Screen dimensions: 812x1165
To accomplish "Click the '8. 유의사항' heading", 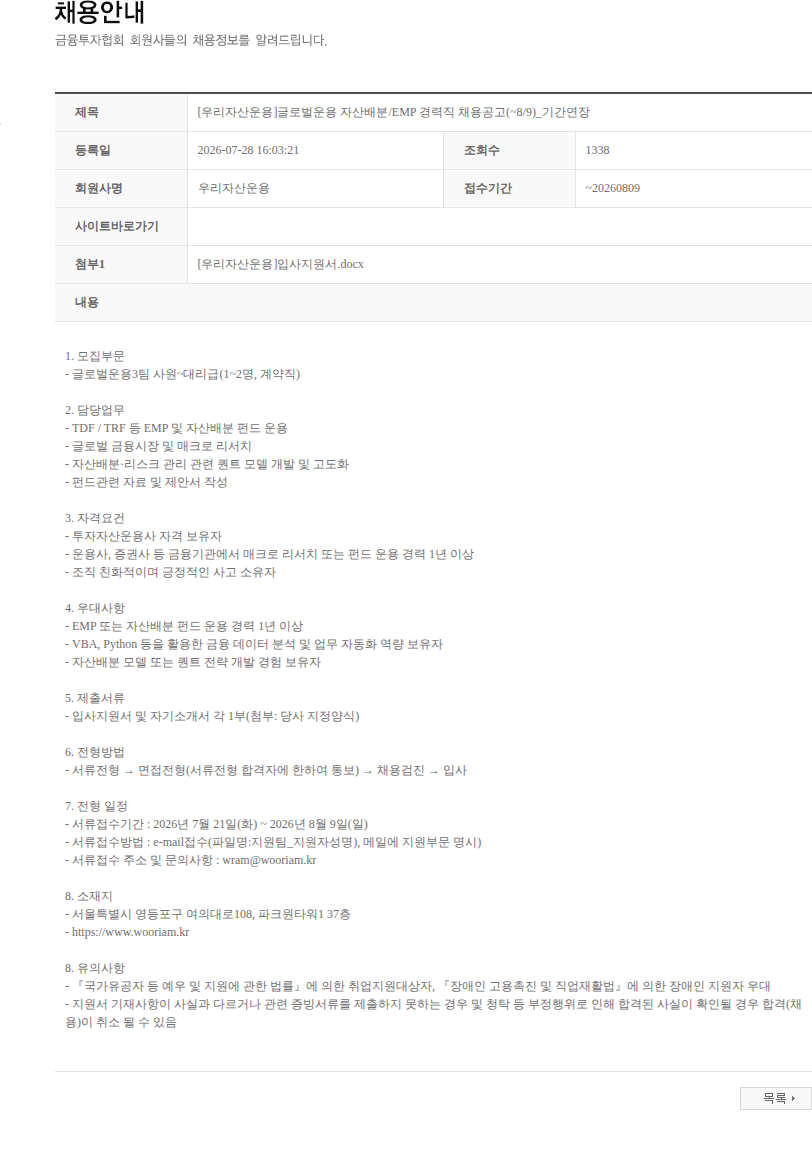I will pyautogui.click(x=94, y=969).
